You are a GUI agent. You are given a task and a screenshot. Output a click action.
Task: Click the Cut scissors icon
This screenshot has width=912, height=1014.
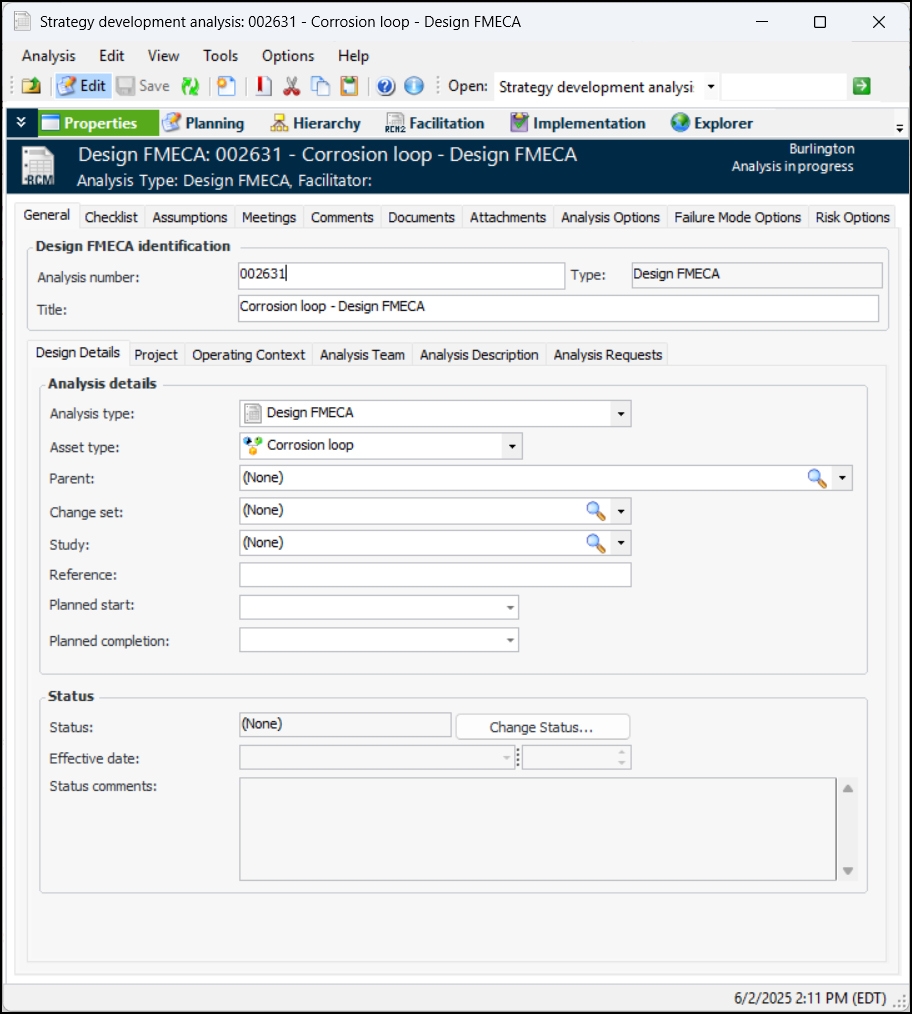(x=292, y=87)
